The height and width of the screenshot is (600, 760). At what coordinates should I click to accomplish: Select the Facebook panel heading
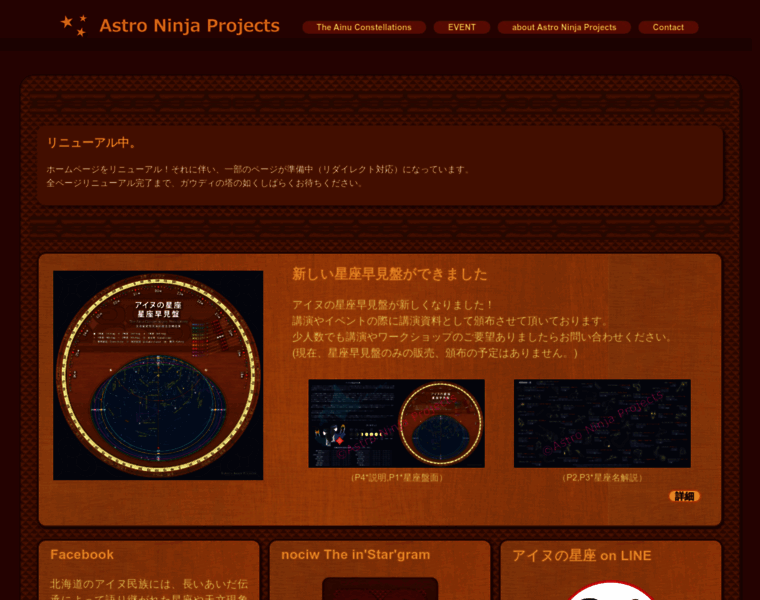82,554
